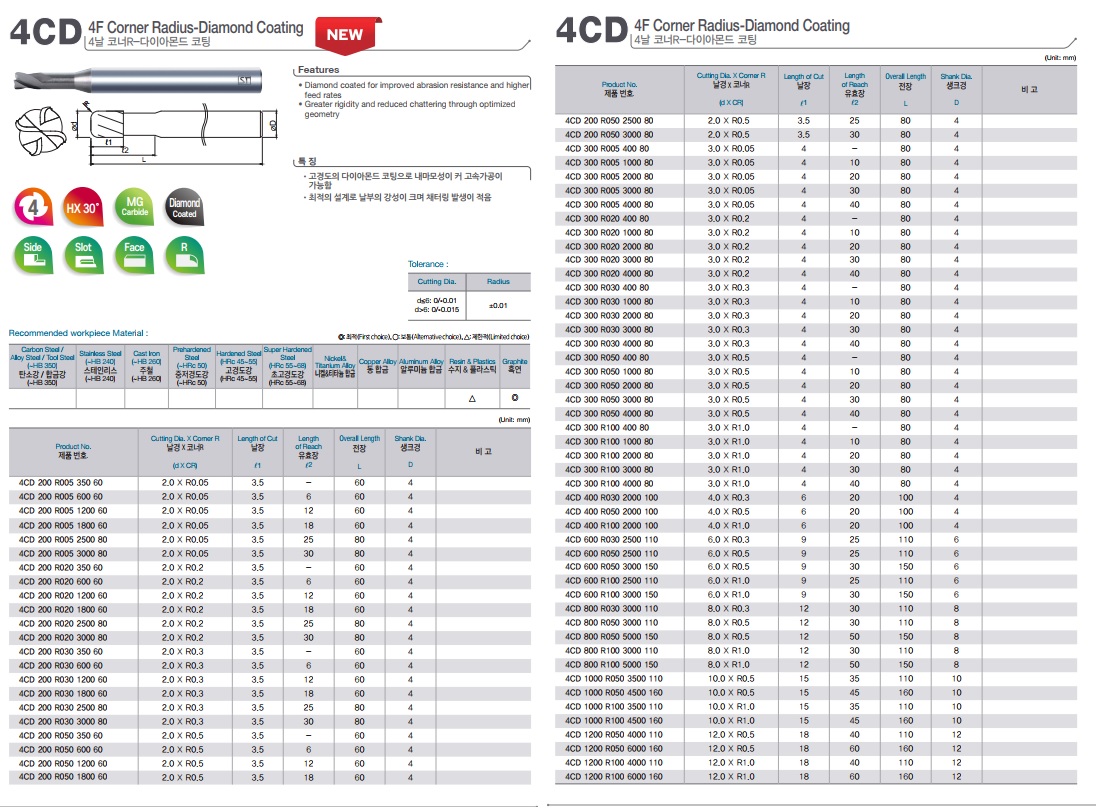This screenshot has width=1102, height=808.
Task: Click product number 4CD 200 R030 2500 80
Action: click(x=63, y=708)
